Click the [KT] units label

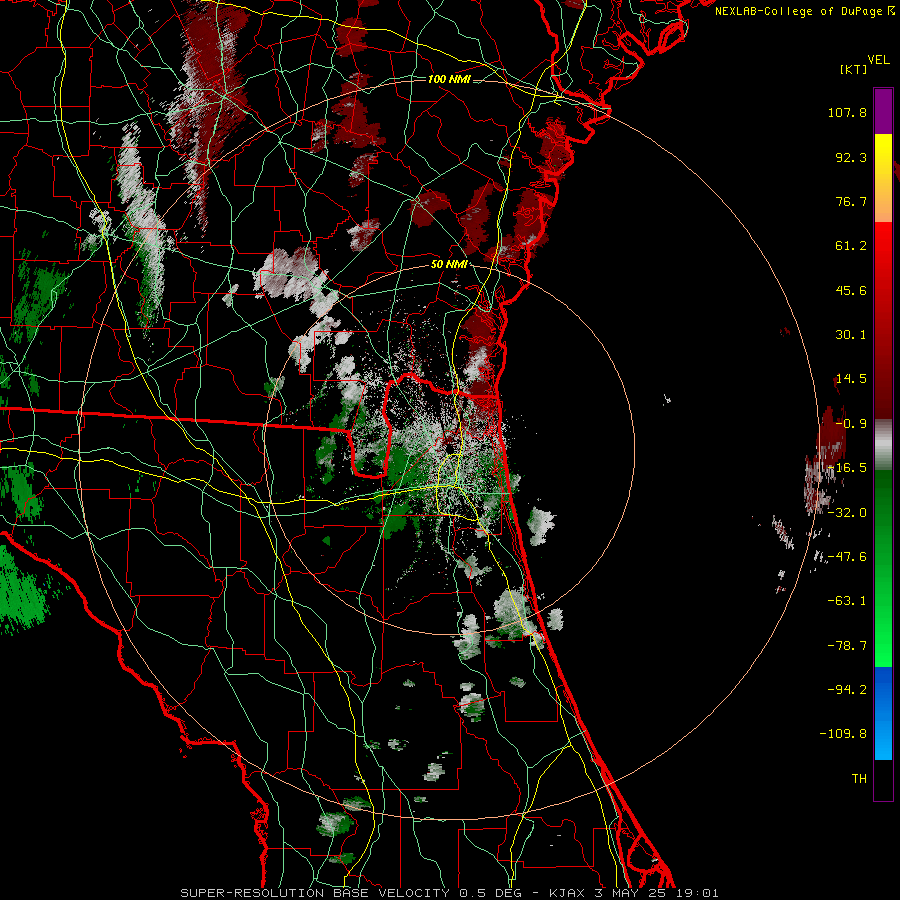coord(854,69)
